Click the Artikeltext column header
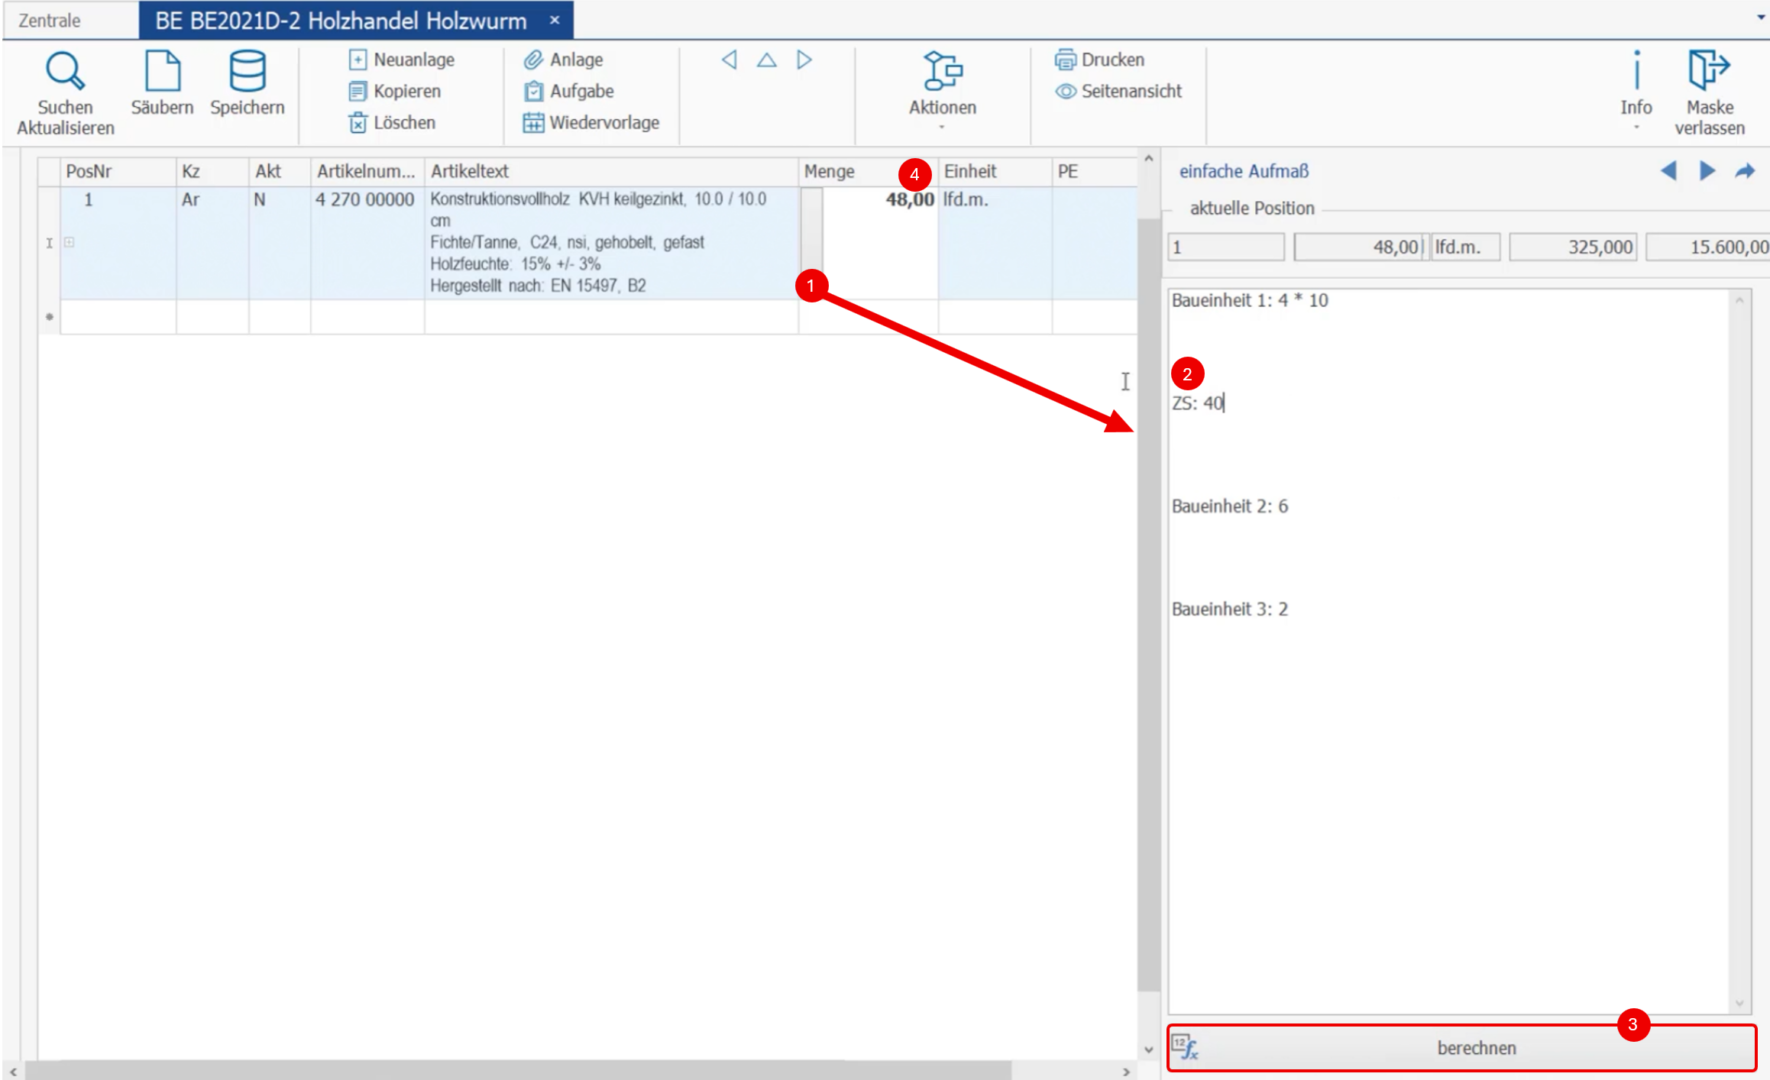The width and height of the screenshot is (1770, 1080). 611,171
